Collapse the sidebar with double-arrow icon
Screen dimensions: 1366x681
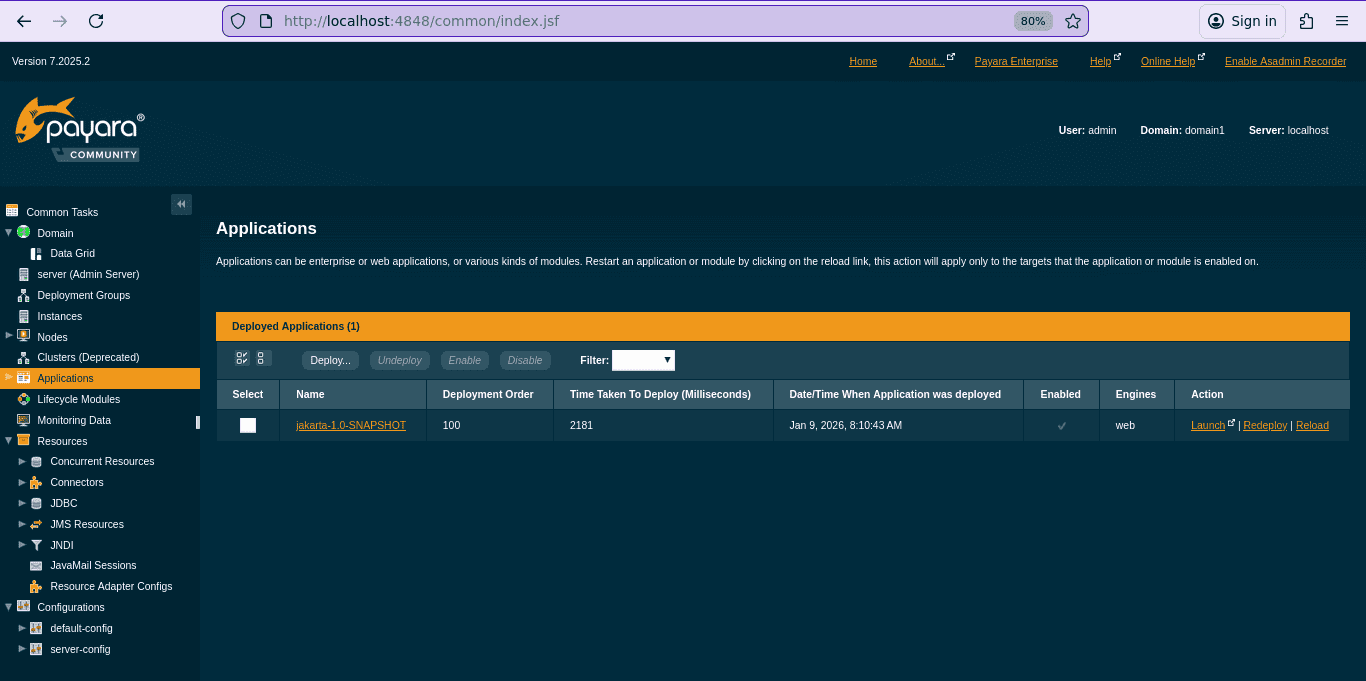pyautogui.click(x=181, y=204)
